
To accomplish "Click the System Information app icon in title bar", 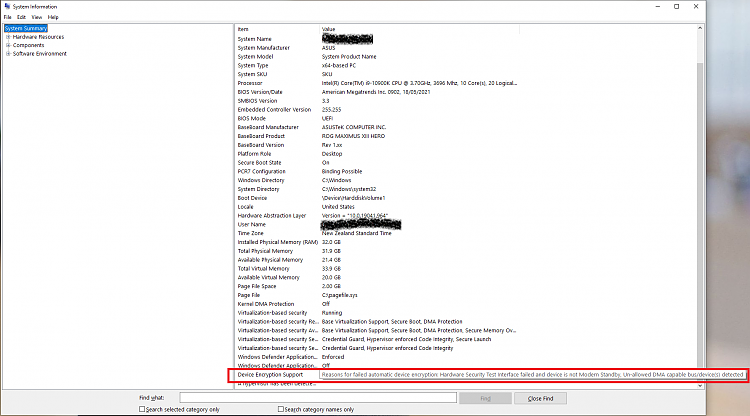I will point(7,6).
